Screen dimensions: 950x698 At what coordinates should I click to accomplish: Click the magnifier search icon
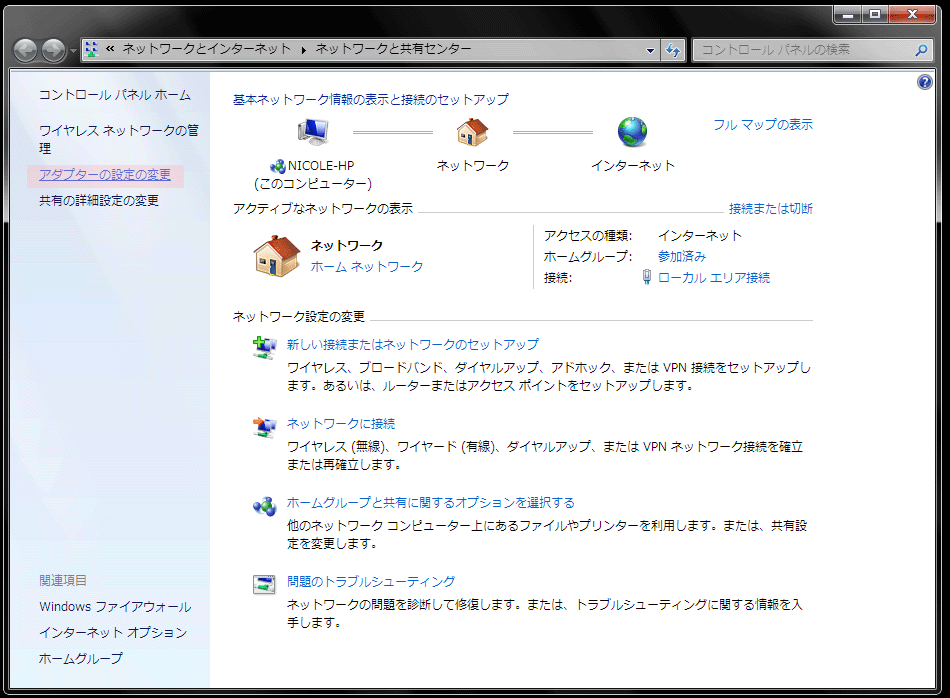(x=922, y=50)
